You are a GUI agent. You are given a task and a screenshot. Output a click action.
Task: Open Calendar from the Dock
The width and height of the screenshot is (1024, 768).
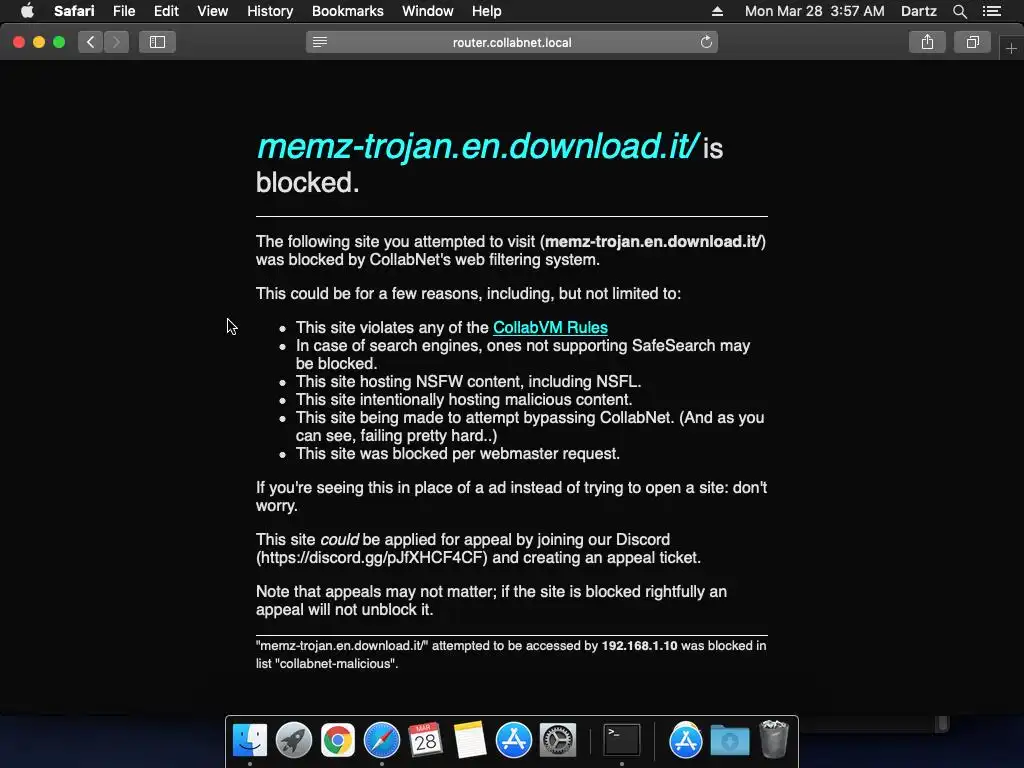[425, 741]
